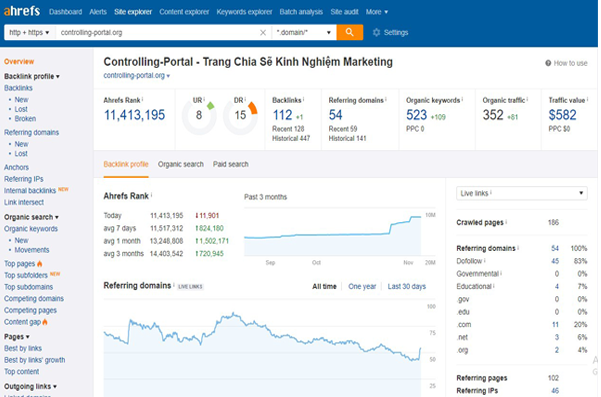
Task: Click the Organic traffic value 352
Action: click(x=493, y=115)
